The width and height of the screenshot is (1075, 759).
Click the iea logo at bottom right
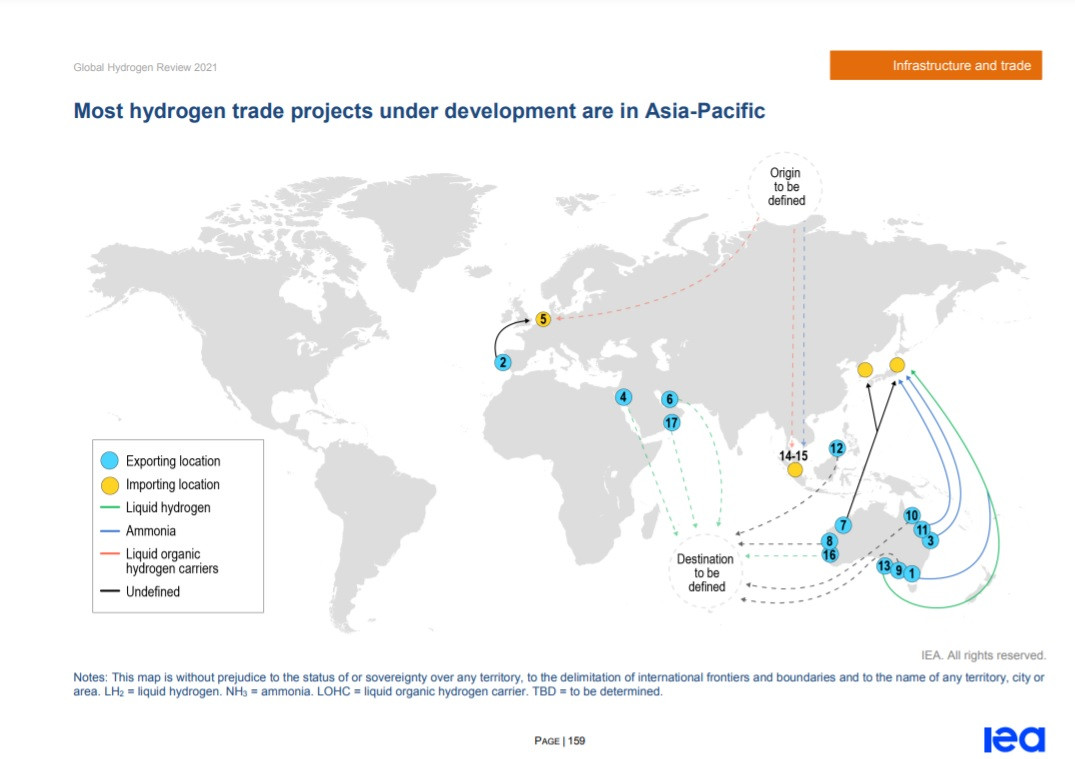point(1014,739)
